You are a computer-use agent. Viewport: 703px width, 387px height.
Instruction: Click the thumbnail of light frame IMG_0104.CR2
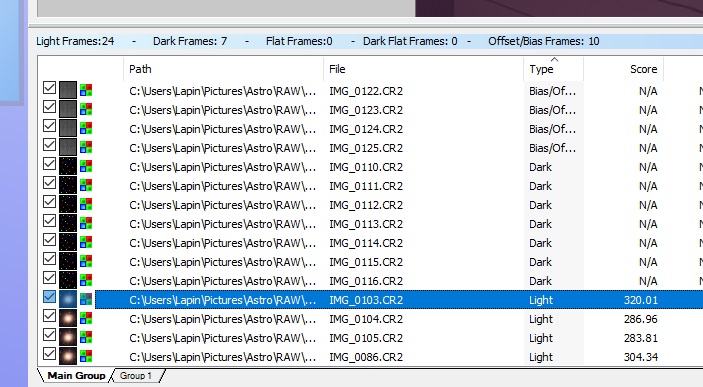pos(68,318)
